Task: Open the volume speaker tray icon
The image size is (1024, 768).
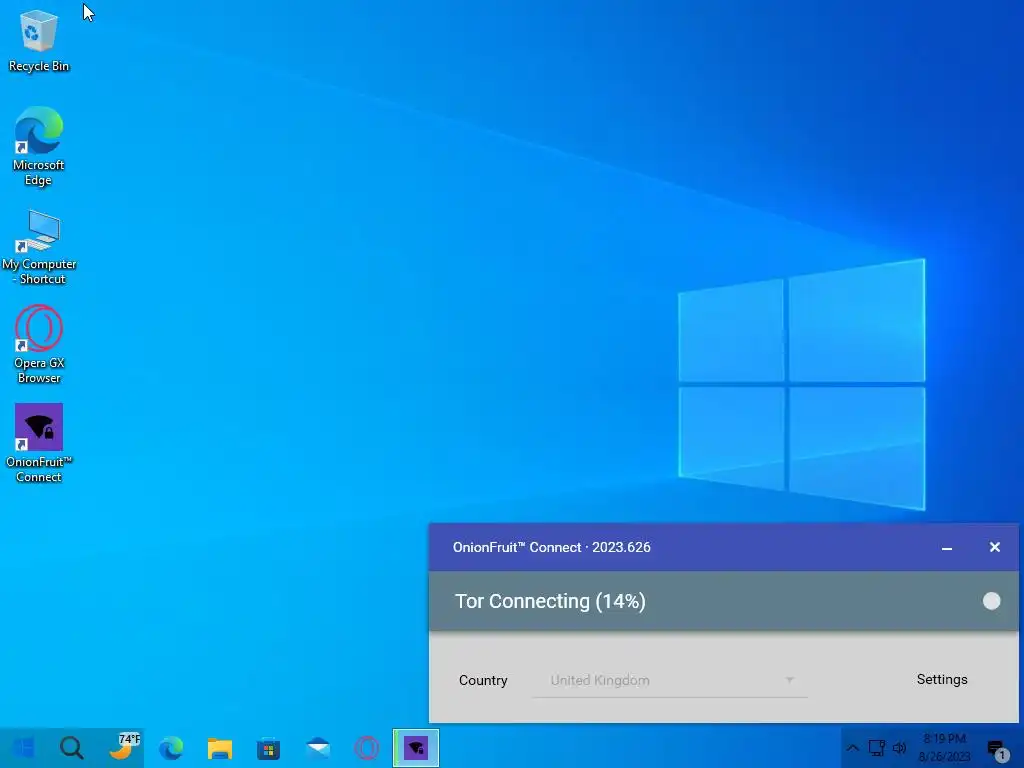Action: click(x=900, y=748)
